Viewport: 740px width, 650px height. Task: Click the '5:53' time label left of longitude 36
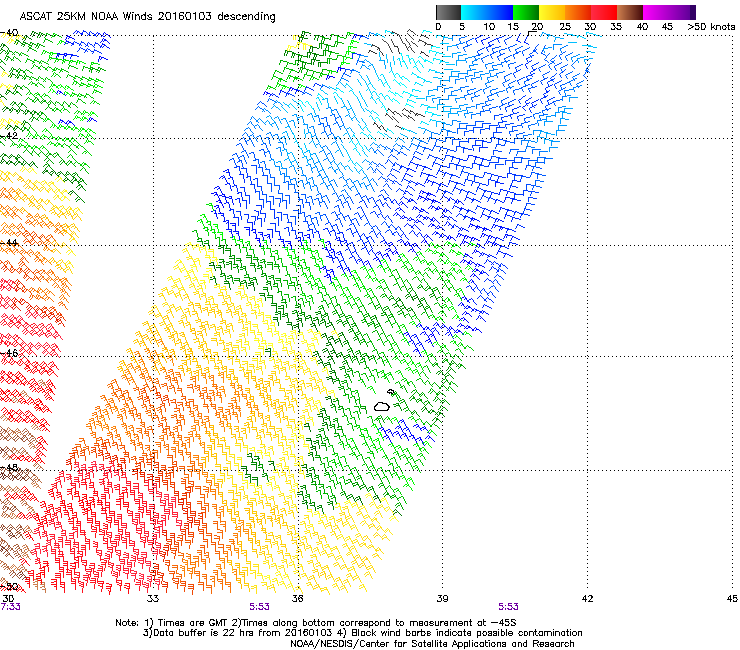(x=260, y=607)
